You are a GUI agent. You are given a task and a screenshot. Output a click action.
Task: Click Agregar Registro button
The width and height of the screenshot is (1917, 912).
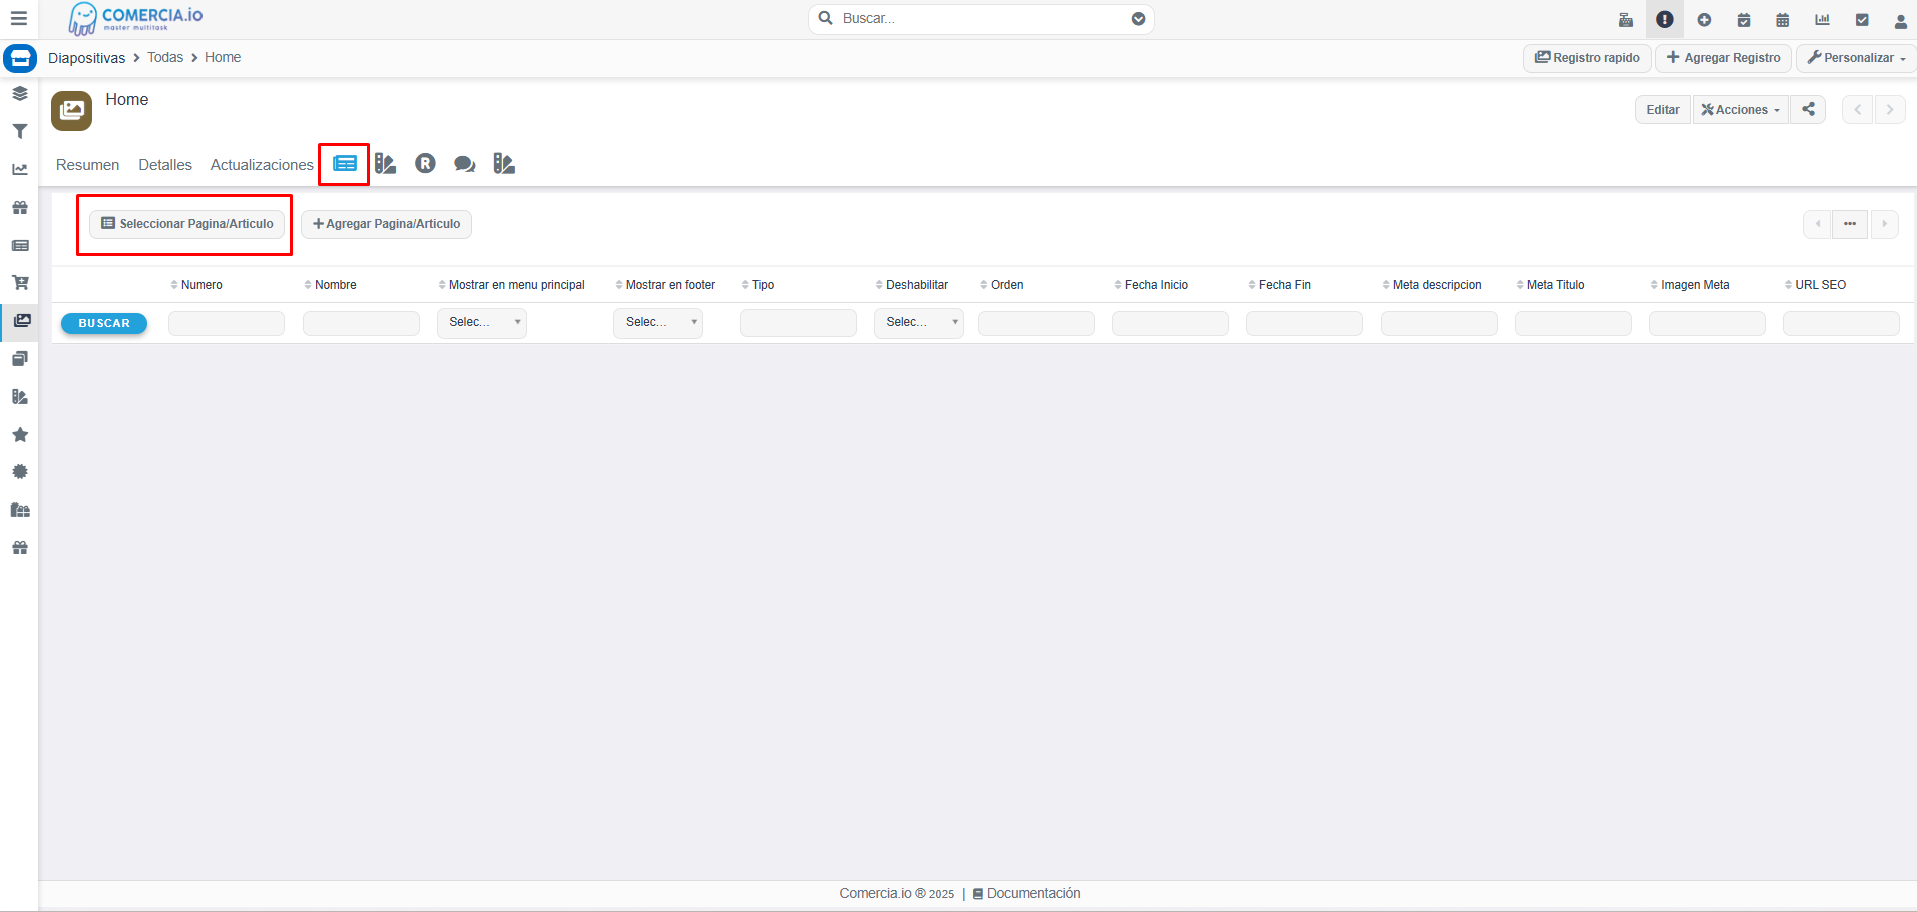point(1723,58)
